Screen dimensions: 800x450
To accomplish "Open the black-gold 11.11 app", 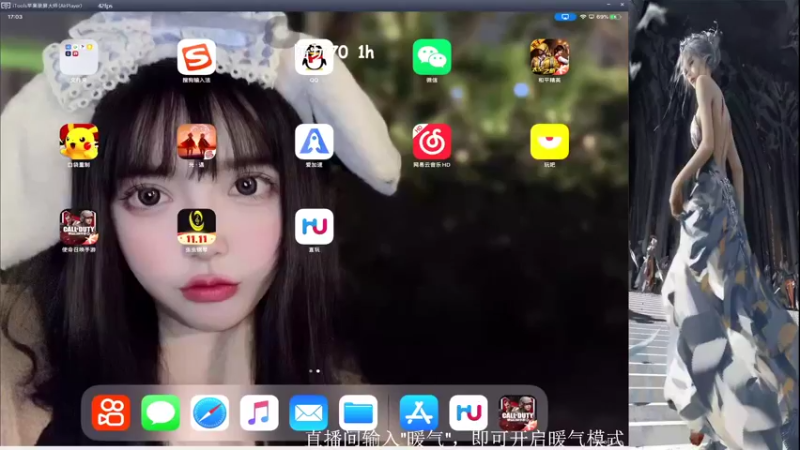I will coord(196,227).
